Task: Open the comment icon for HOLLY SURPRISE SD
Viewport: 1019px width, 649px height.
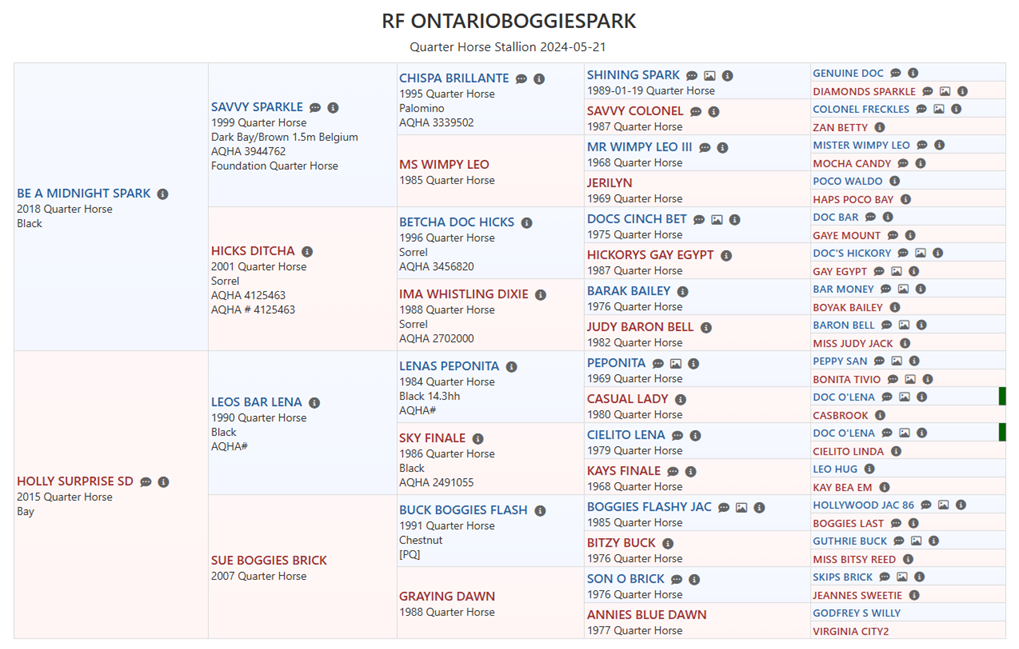Action: pos(146,482)
